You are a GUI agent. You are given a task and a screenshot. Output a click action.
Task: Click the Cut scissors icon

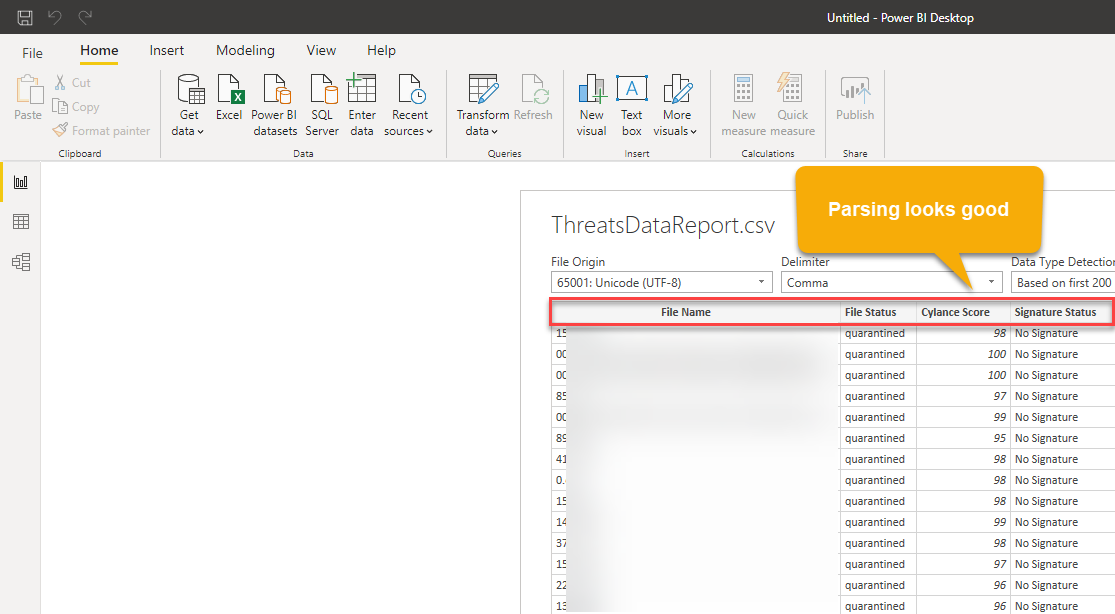[60, 83]
